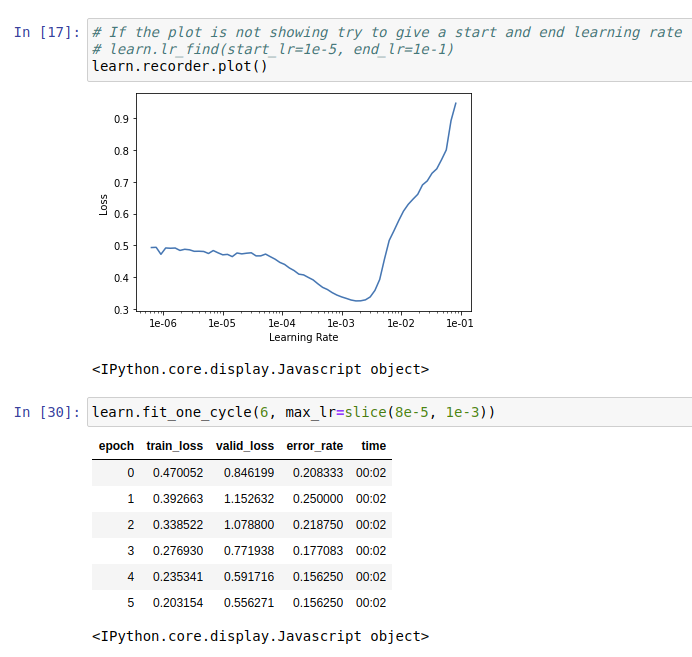Select train_loss value 0.470052 in epoch 0

tap(178, 472)
